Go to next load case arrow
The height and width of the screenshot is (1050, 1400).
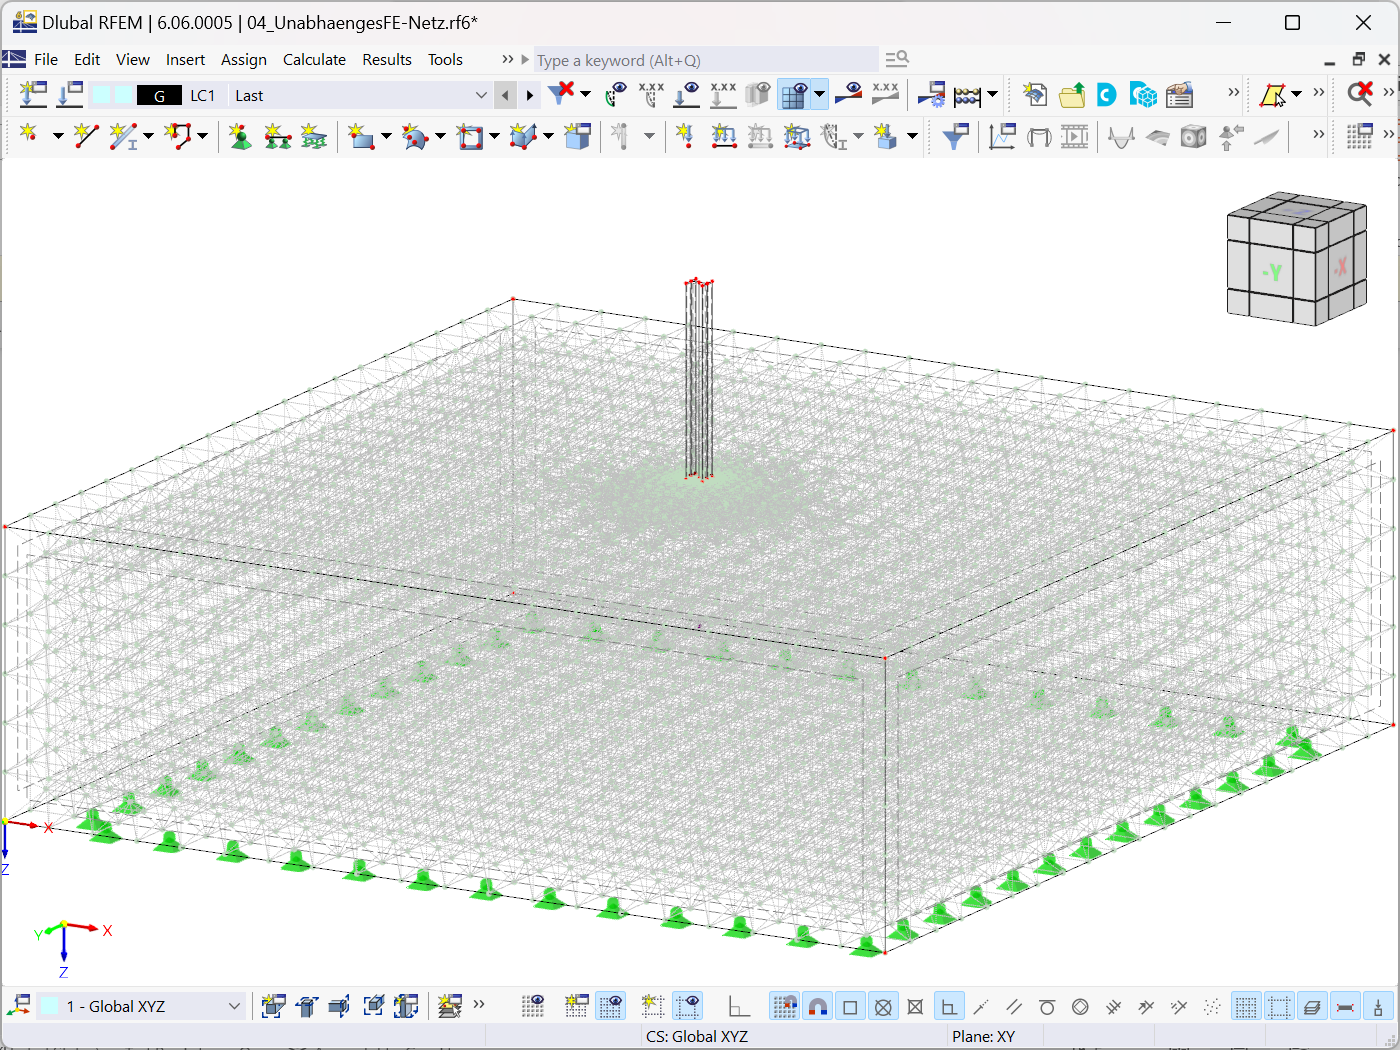530,95
